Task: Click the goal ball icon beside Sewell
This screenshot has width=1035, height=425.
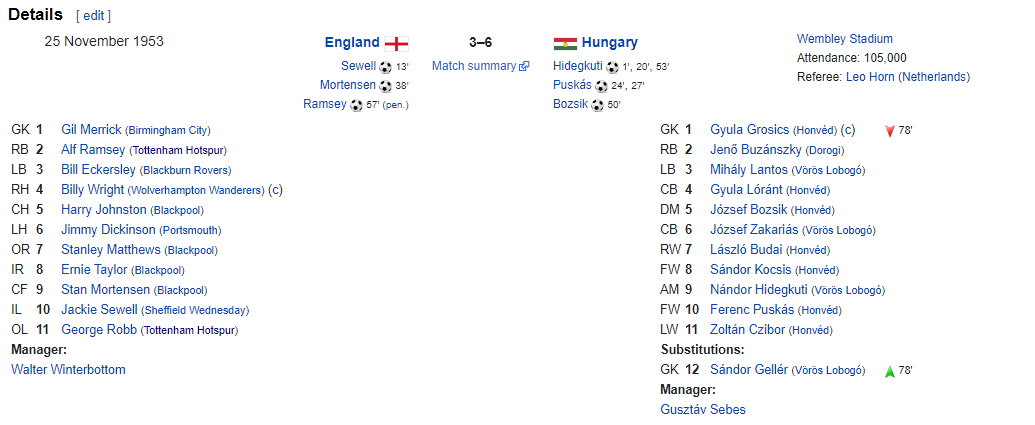Action: pyautogui.click(x=386, y=66)
